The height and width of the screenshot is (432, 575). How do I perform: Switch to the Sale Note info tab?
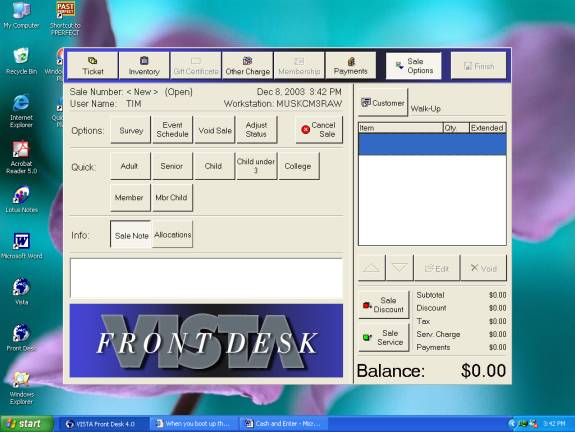click(x=131, y=235)
